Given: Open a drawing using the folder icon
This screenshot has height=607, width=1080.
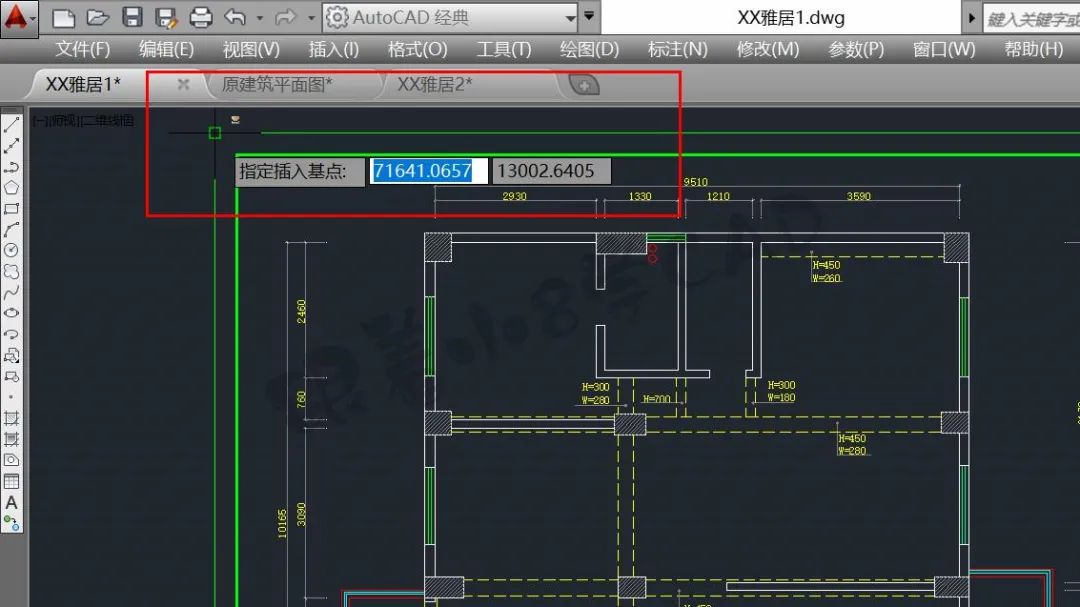Looking at the screenshot, I should click(98, 17).
